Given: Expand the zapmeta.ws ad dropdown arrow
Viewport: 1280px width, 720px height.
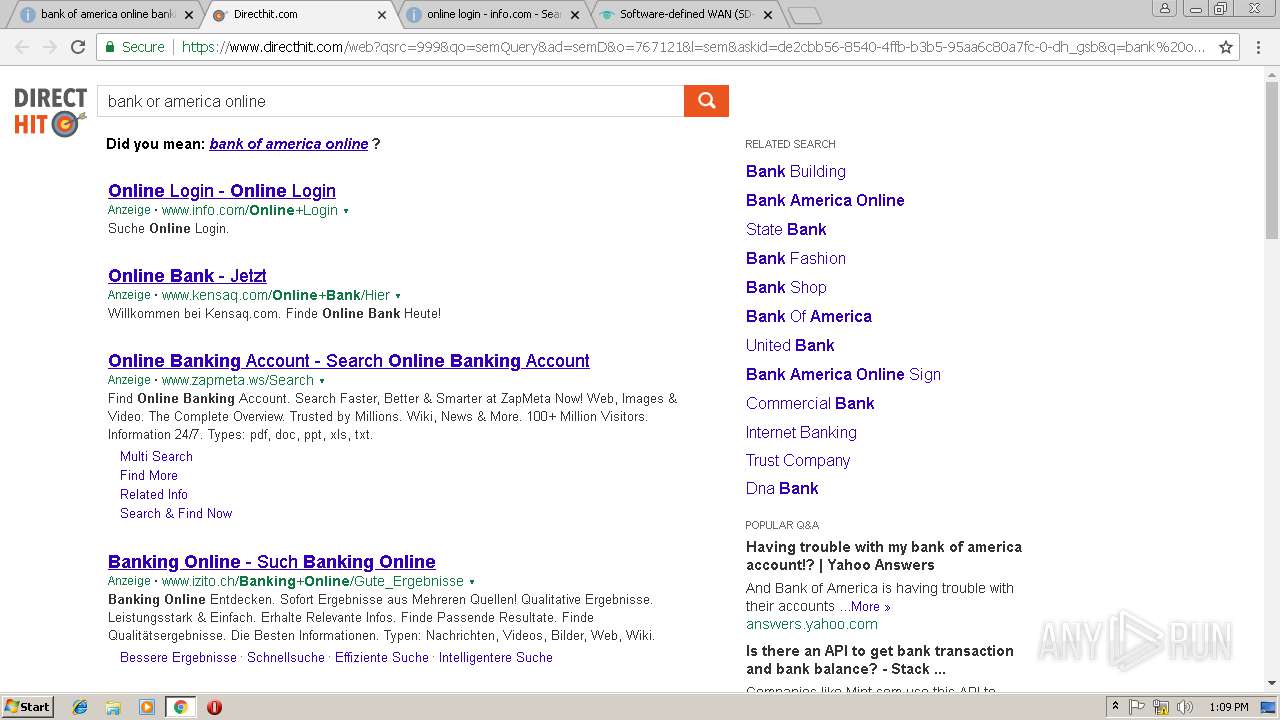Looking at the screenshot, I should click(x=322, y=381).
